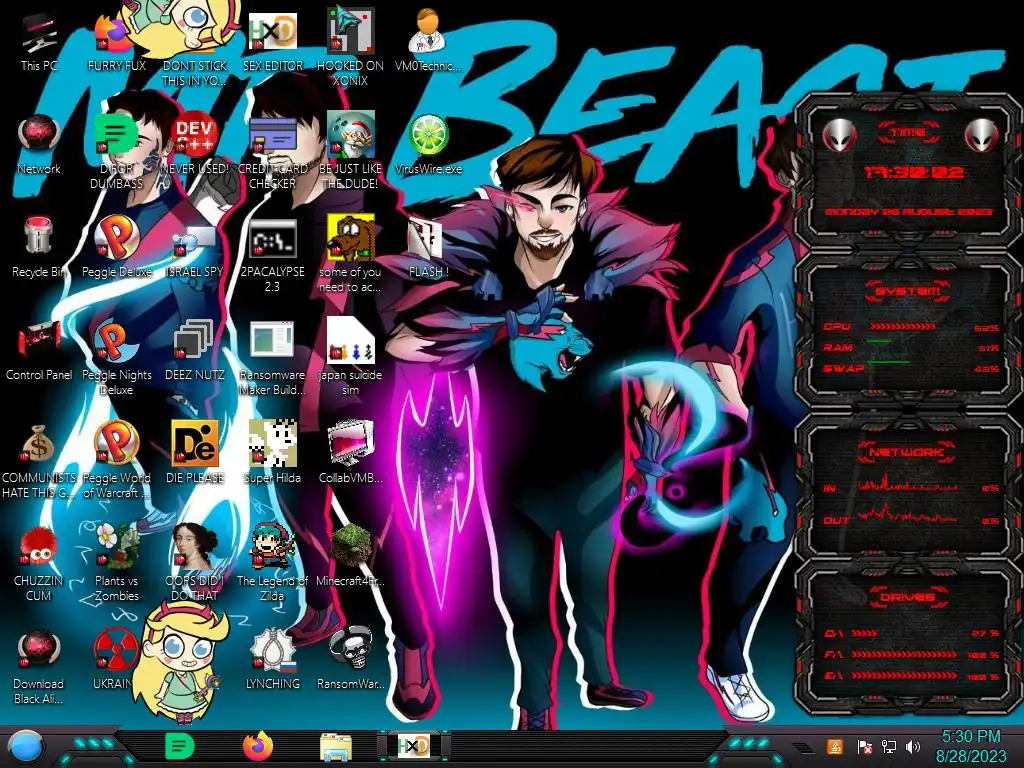
Task: Select the HxD hex editor desktop shortcut
Action: click(x=272, y=42)
